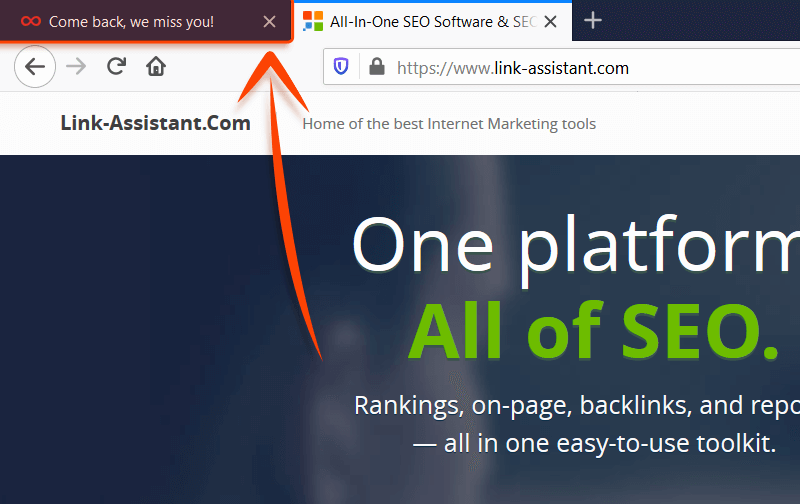Click the colorful favicon on SEO Software tab
The width and height of the screenshot is (800, 504).
tap(313, 21)
